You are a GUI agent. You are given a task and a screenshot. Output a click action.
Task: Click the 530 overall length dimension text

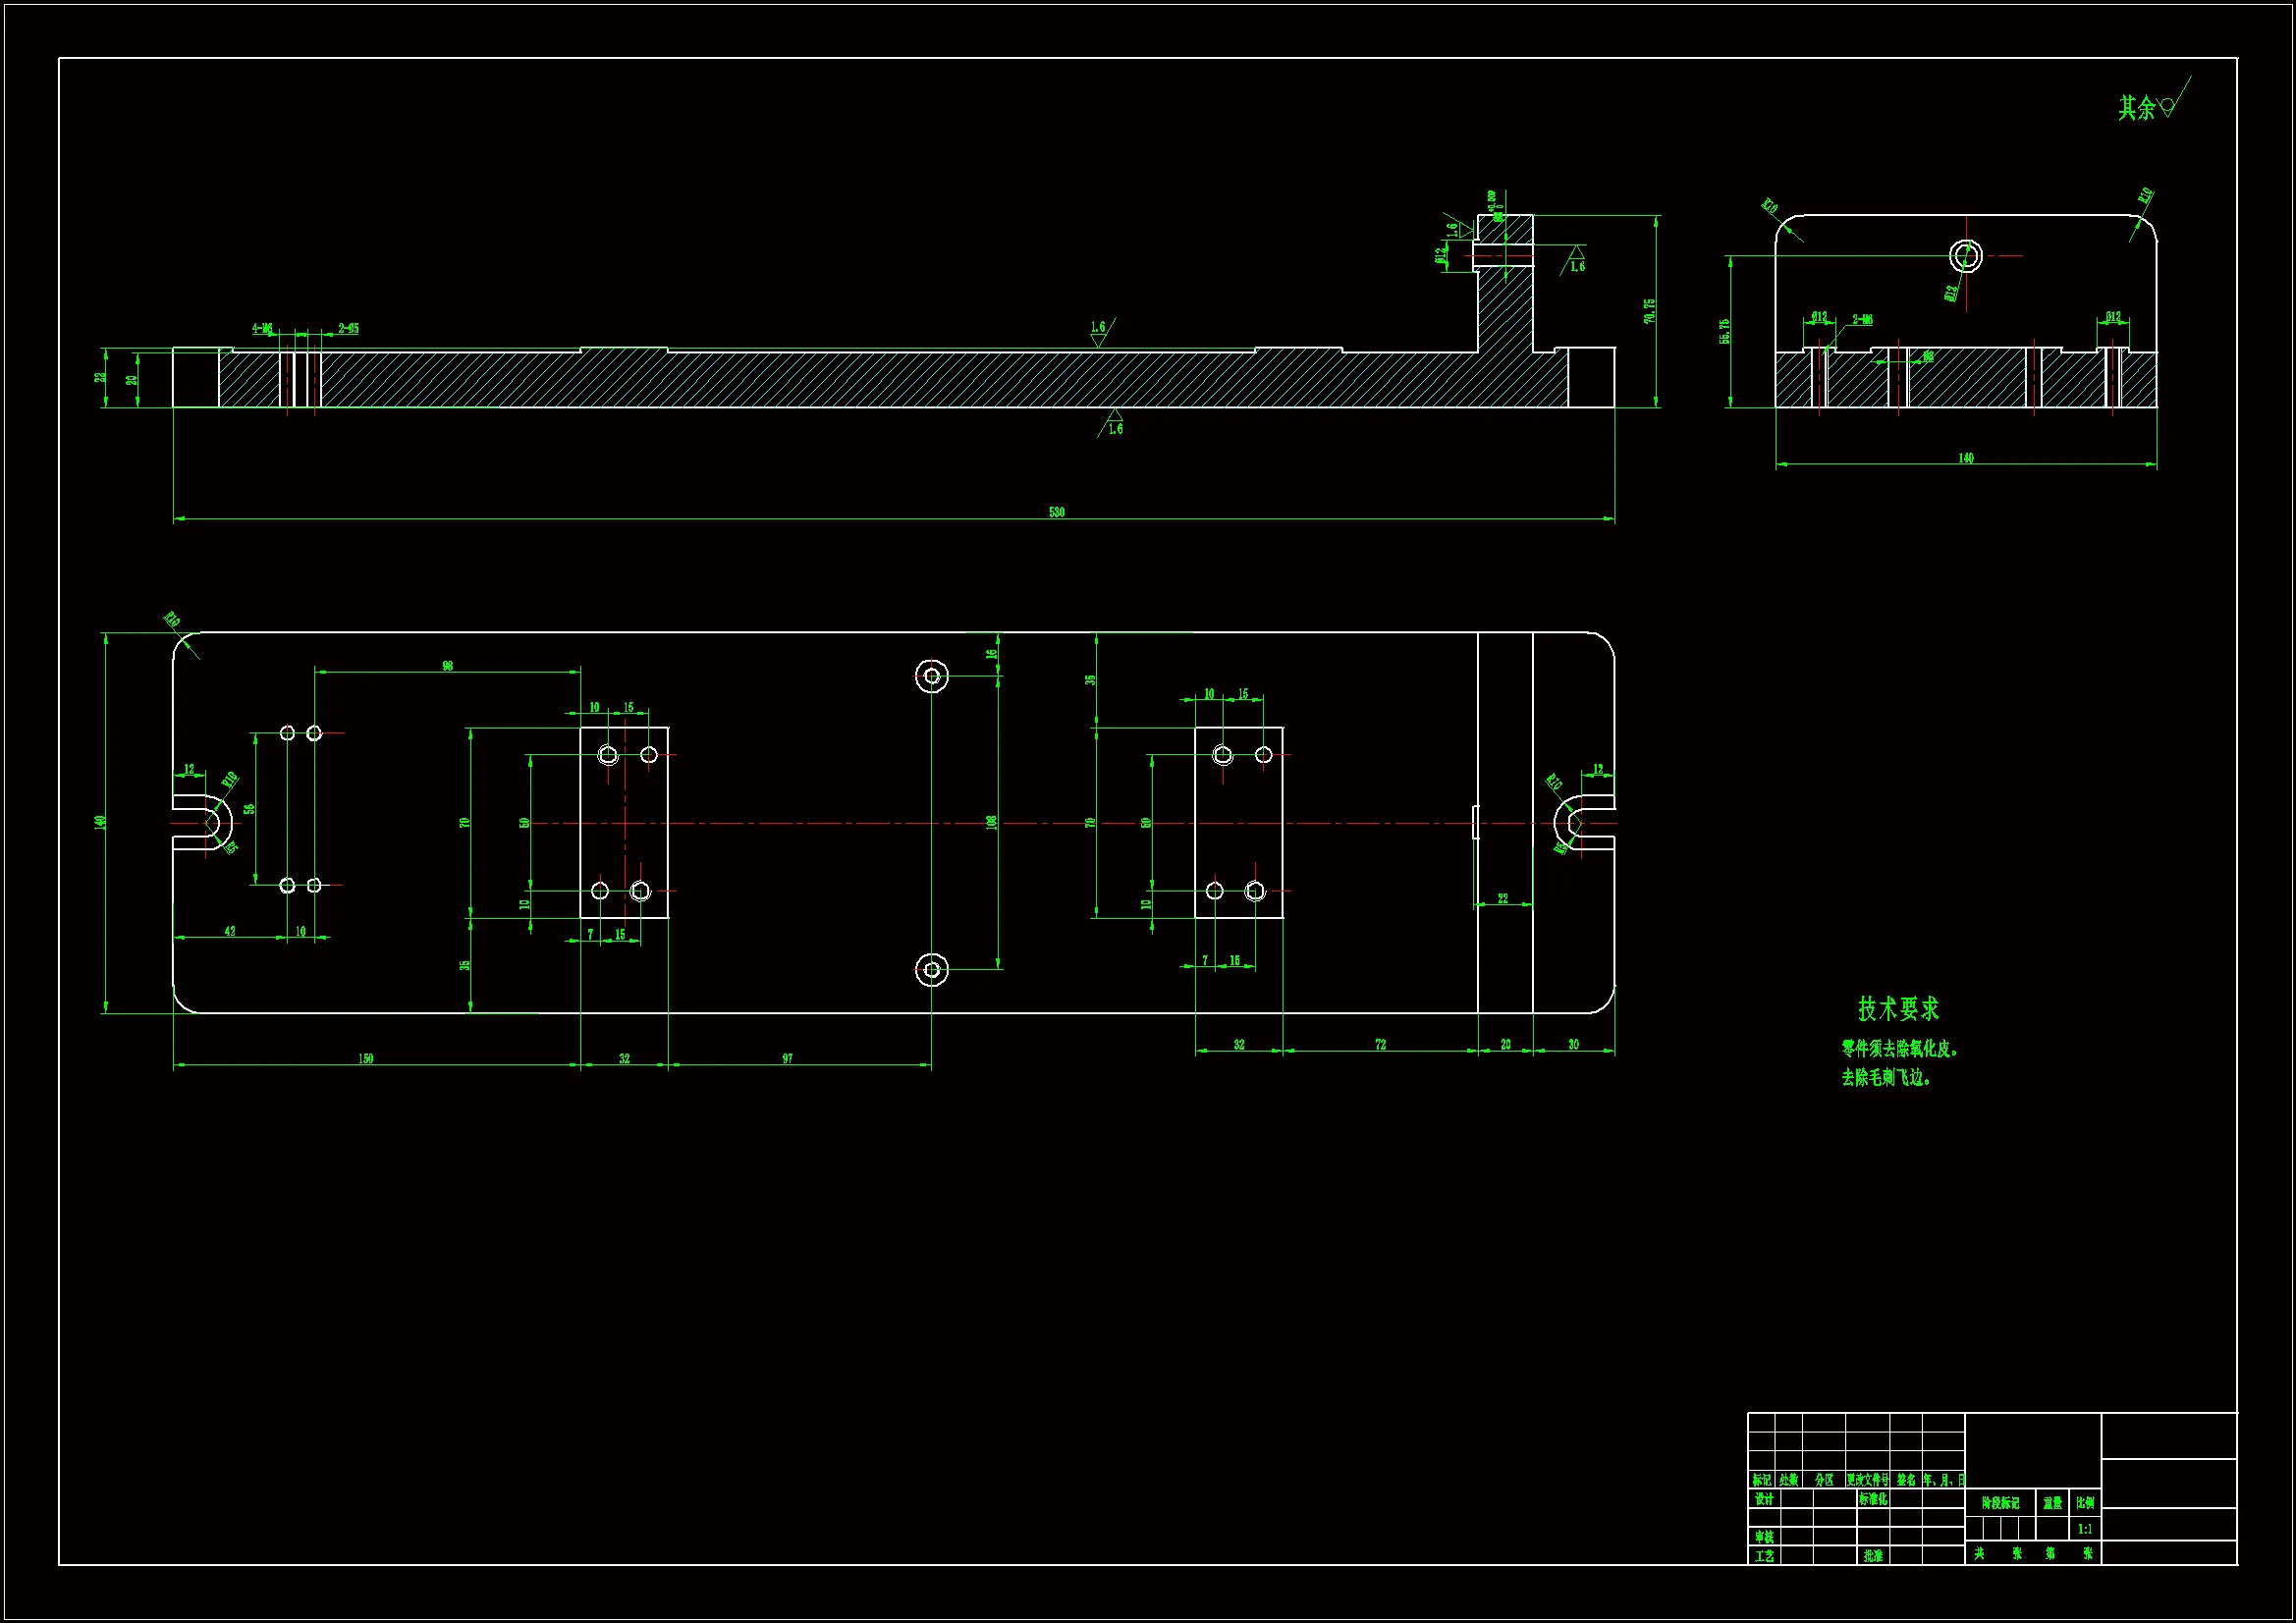click(x=1056, y=512)
